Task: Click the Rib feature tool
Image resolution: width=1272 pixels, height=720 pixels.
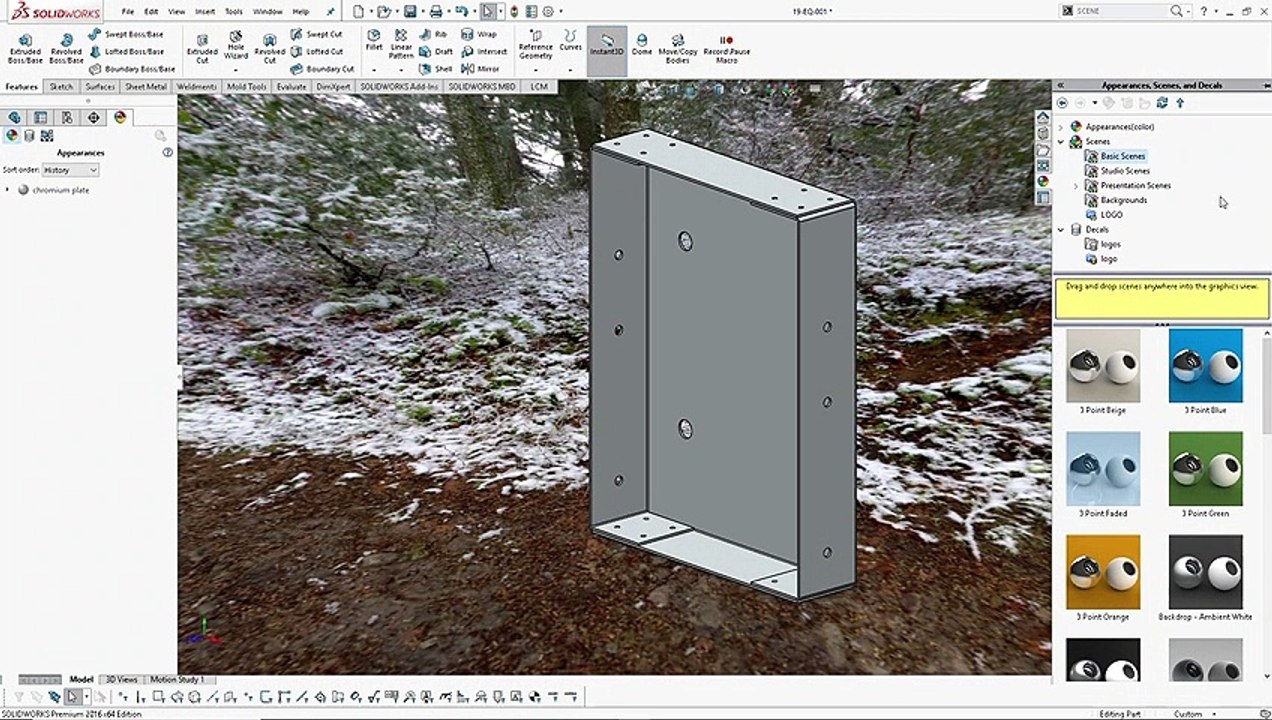Action: coord(433,34)
